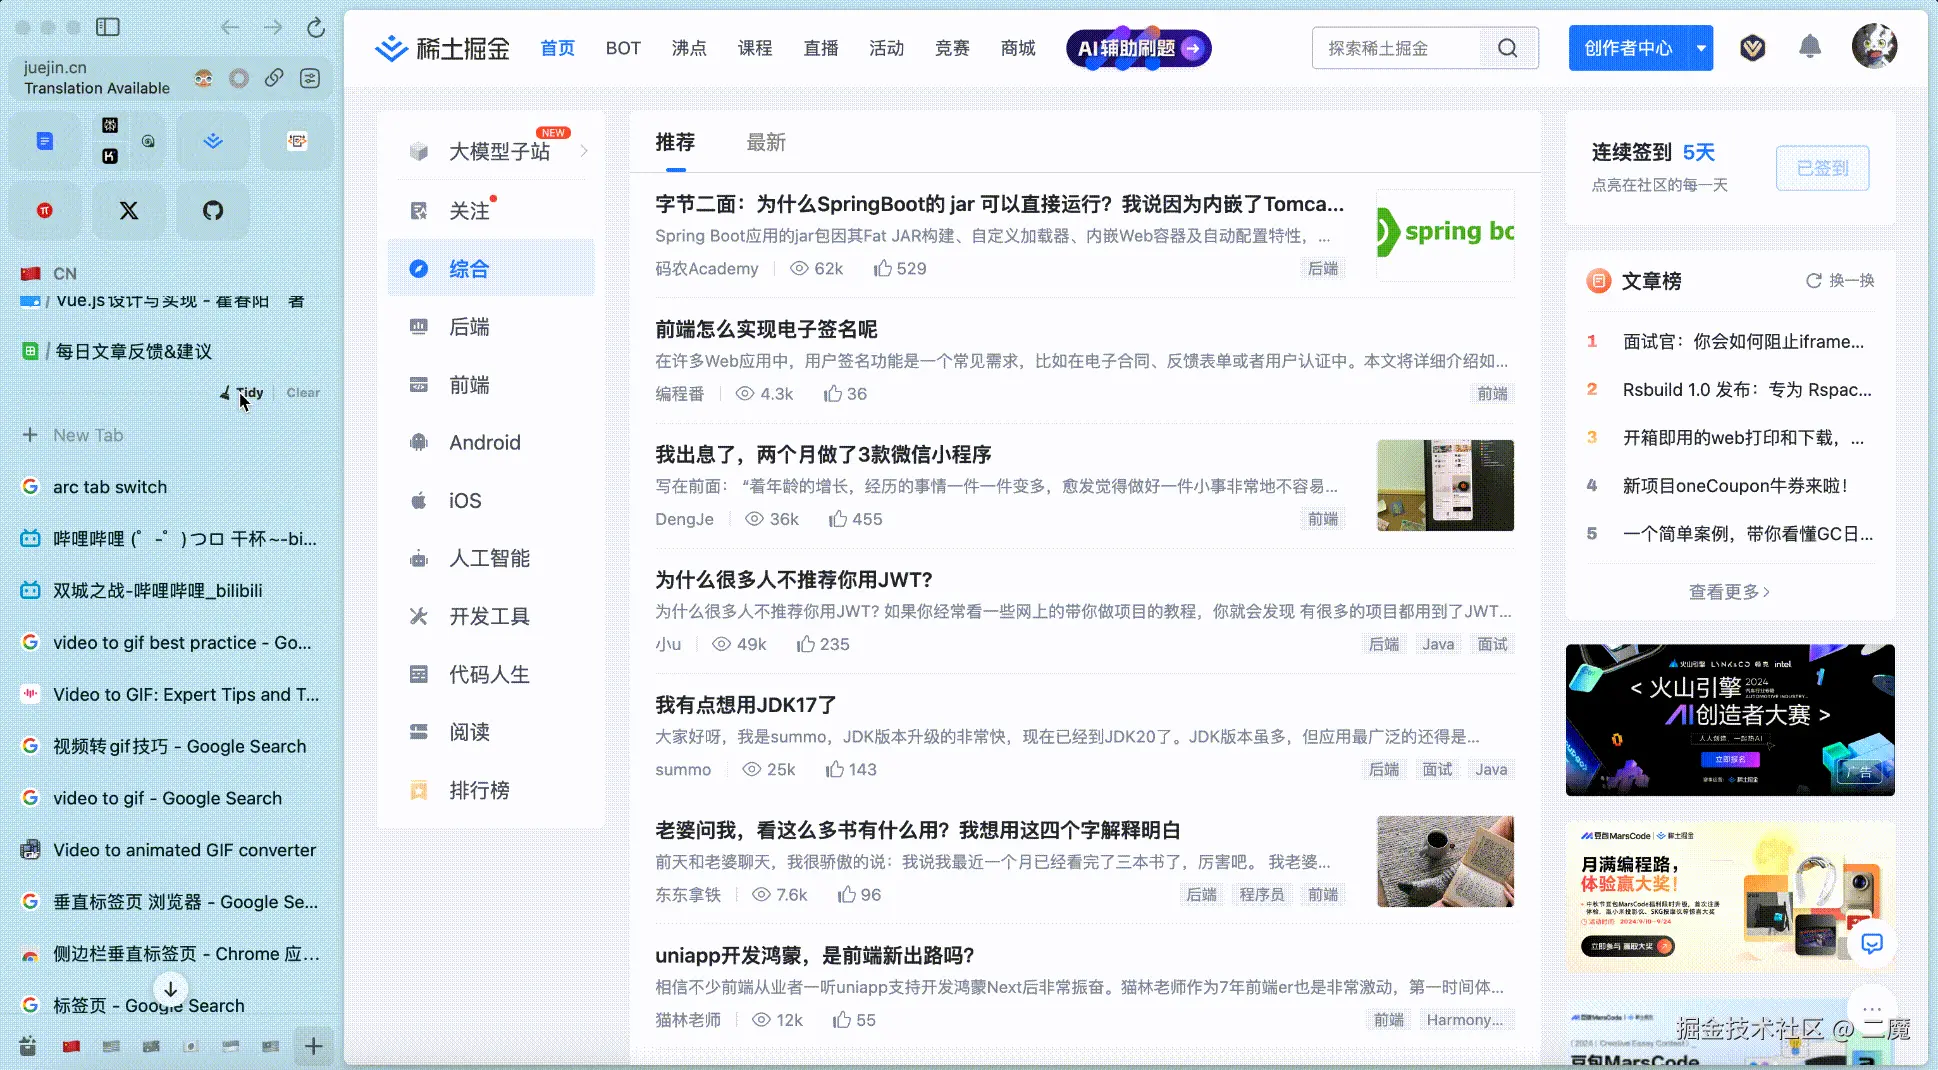Open the iOS category
This screenshot has width=1938, height=1070.
pos(491,500)
